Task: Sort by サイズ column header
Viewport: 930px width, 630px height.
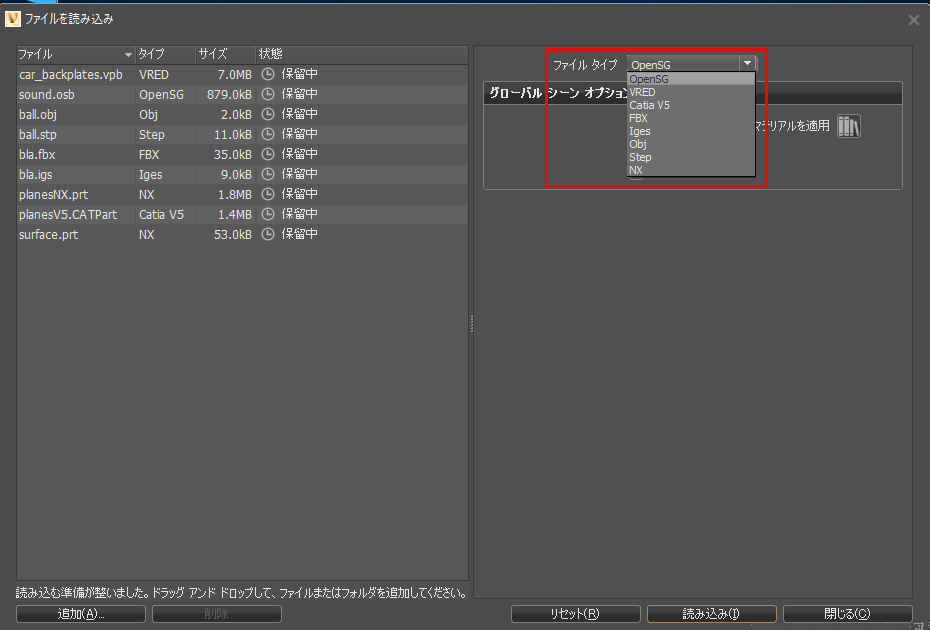Action: 225,55
